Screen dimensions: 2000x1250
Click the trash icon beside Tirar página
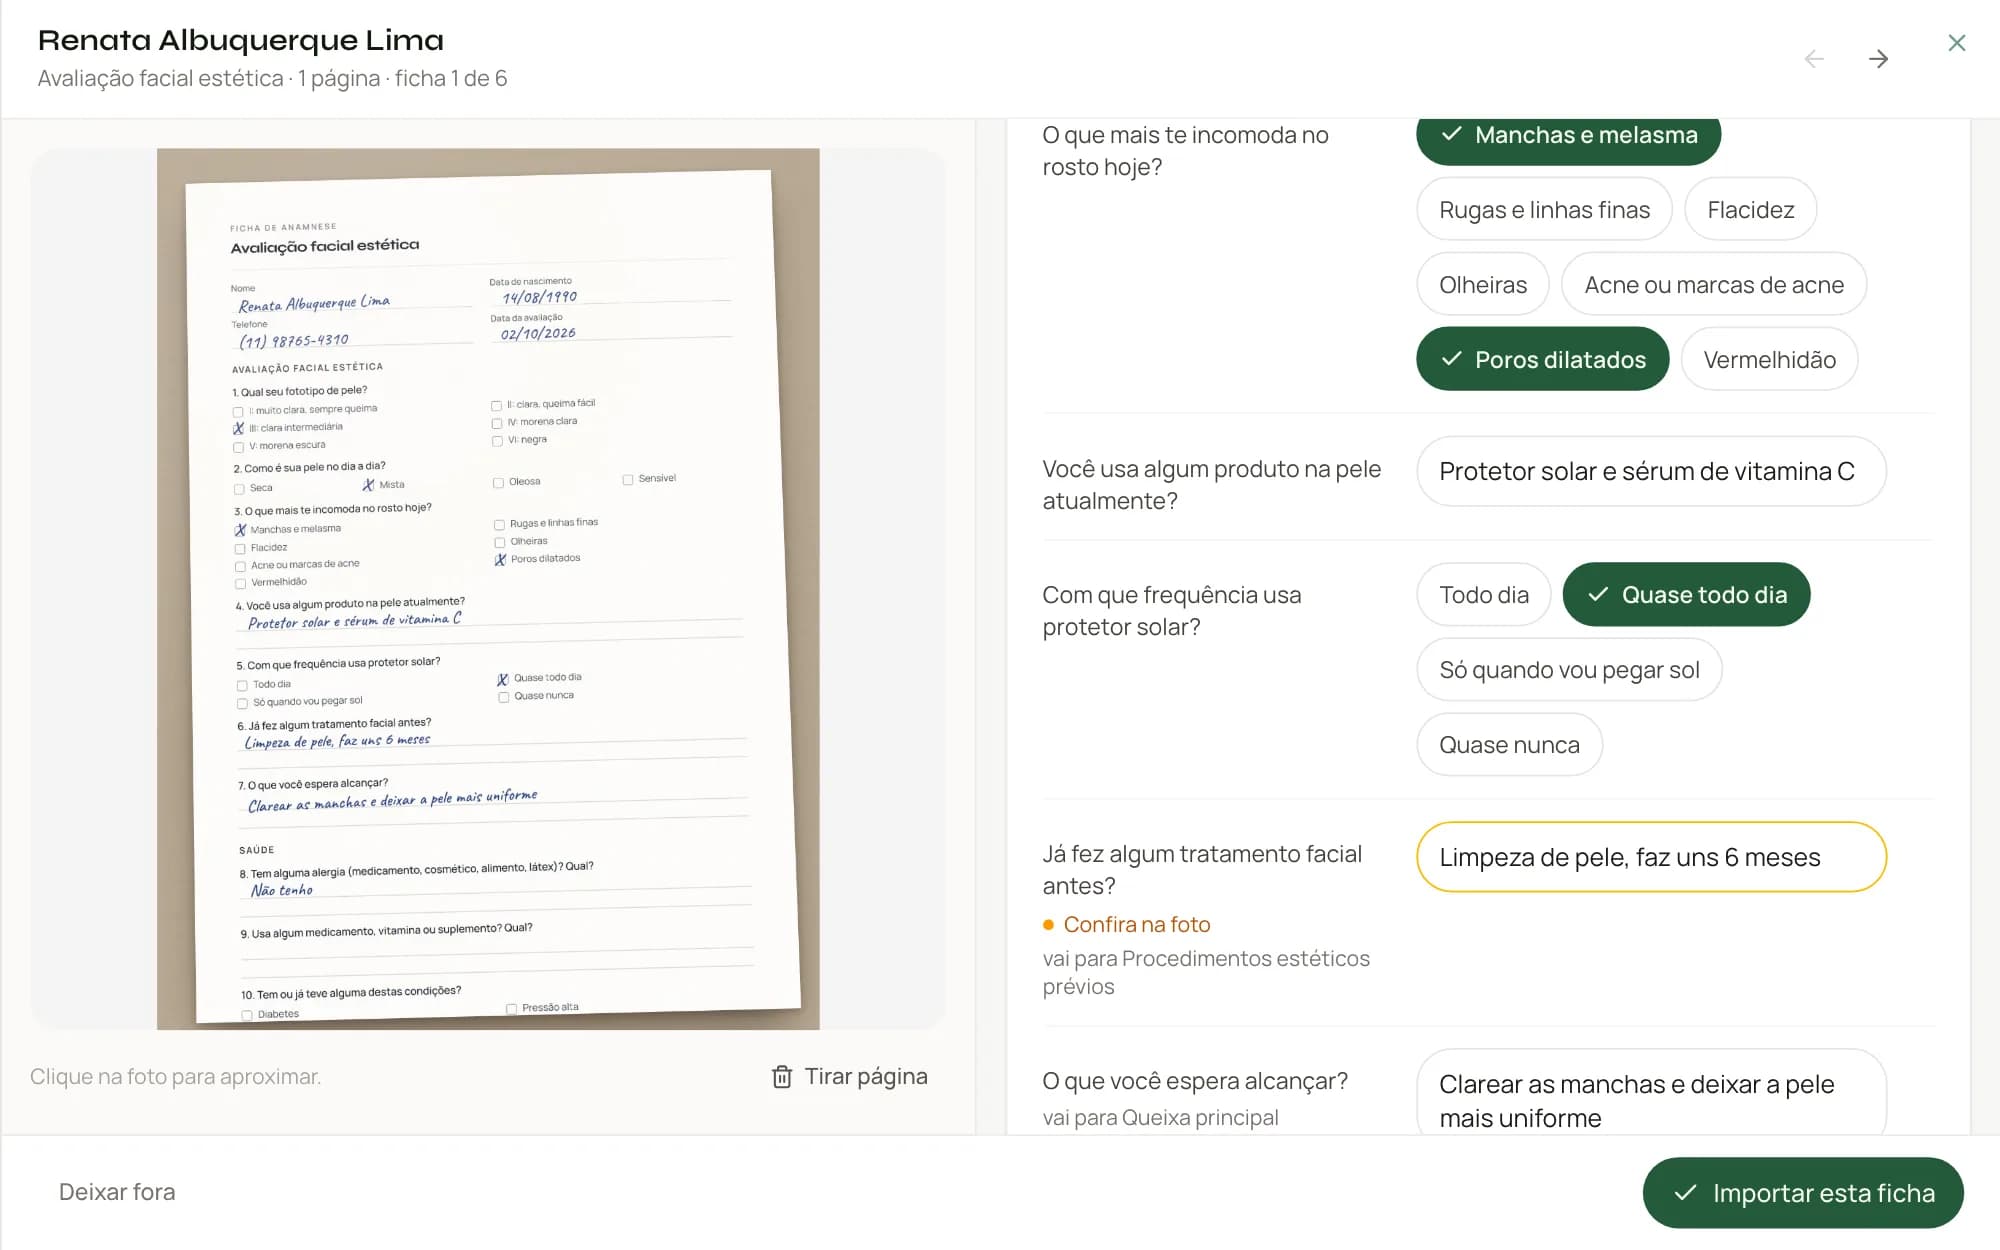[782, 1077]
